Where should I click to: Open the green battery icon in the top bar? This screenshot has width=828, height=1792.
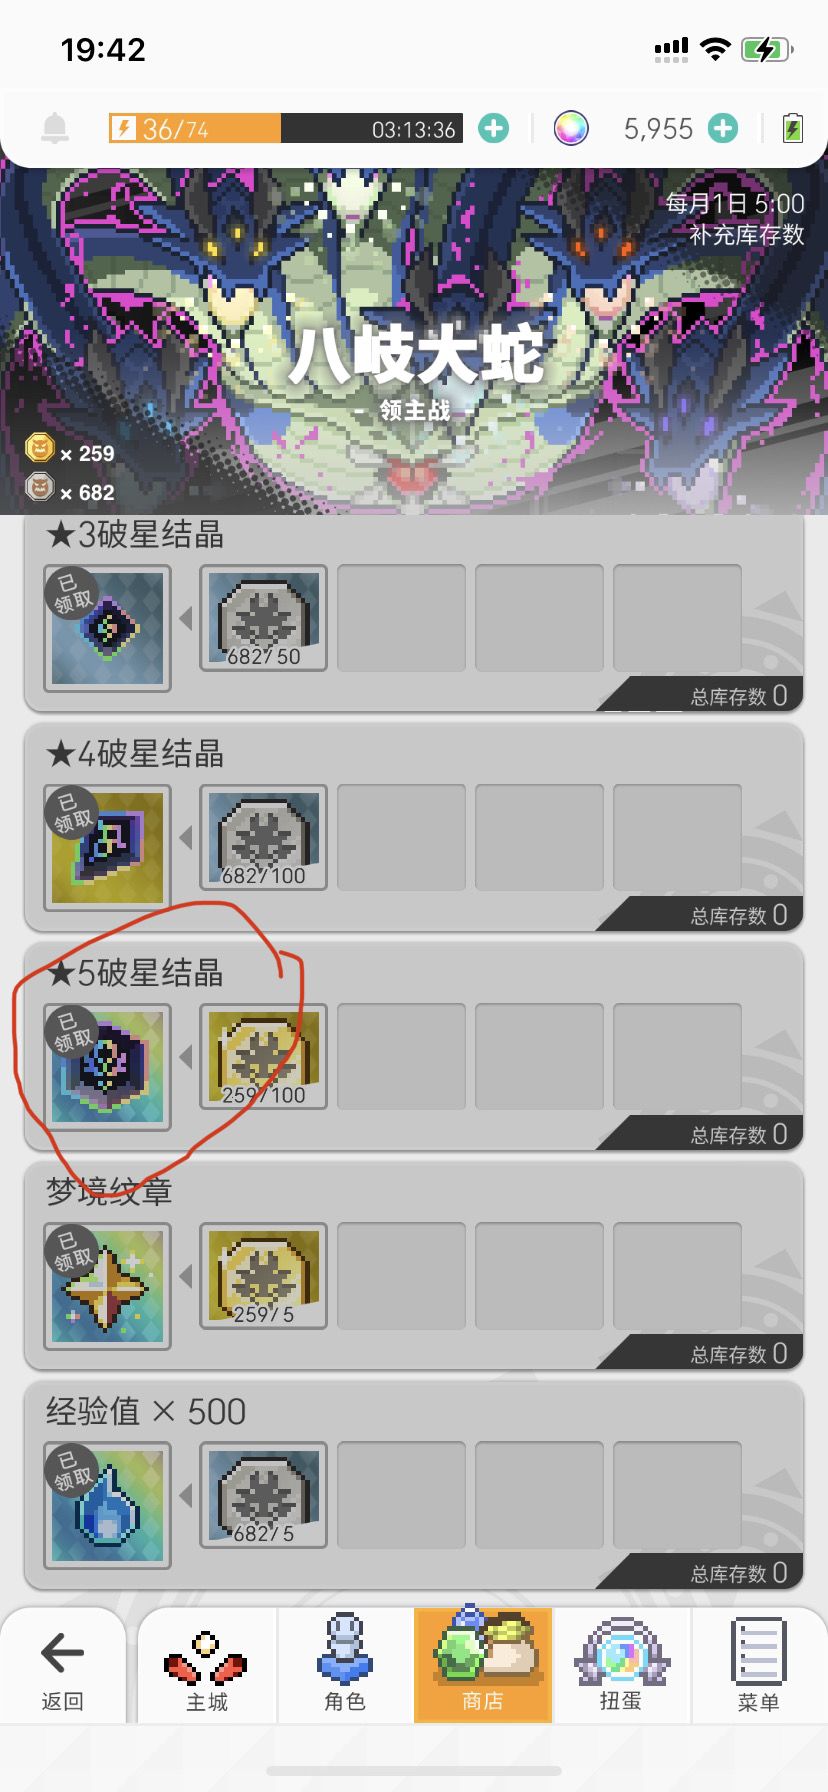pos(792,128)
